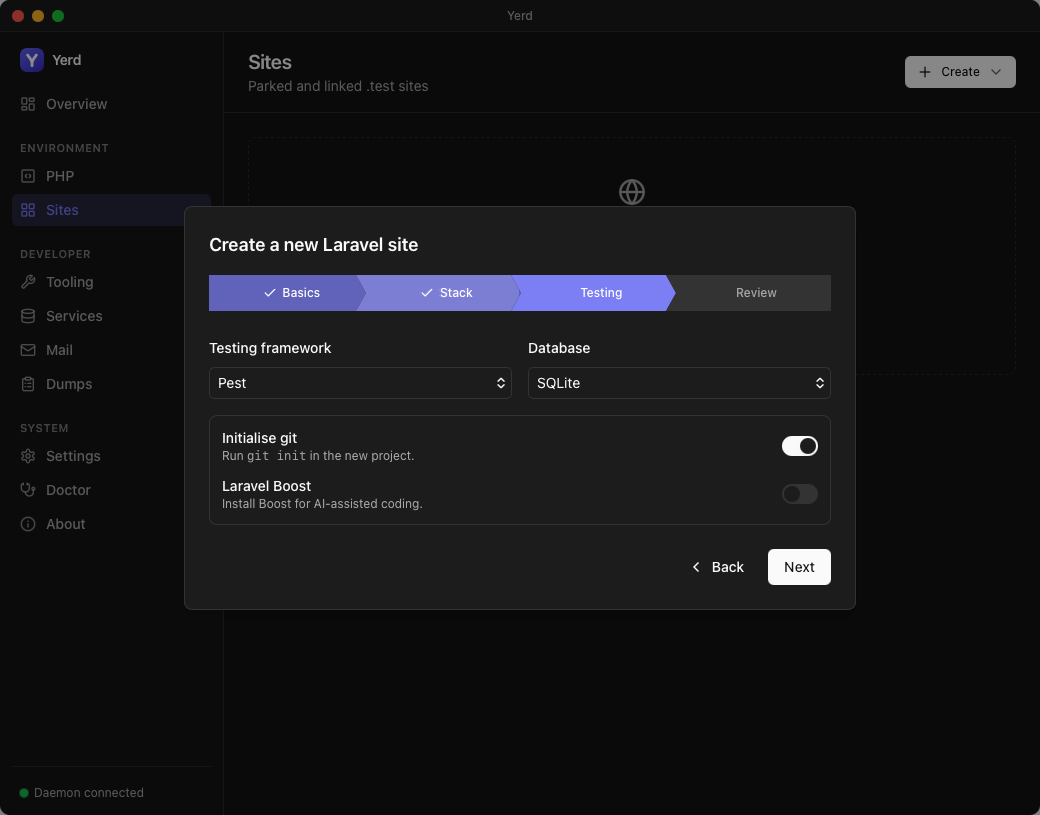The height and width of the screenshot is (815, 1040).
Task: Click the About info icon
Action: click(28, 524)
